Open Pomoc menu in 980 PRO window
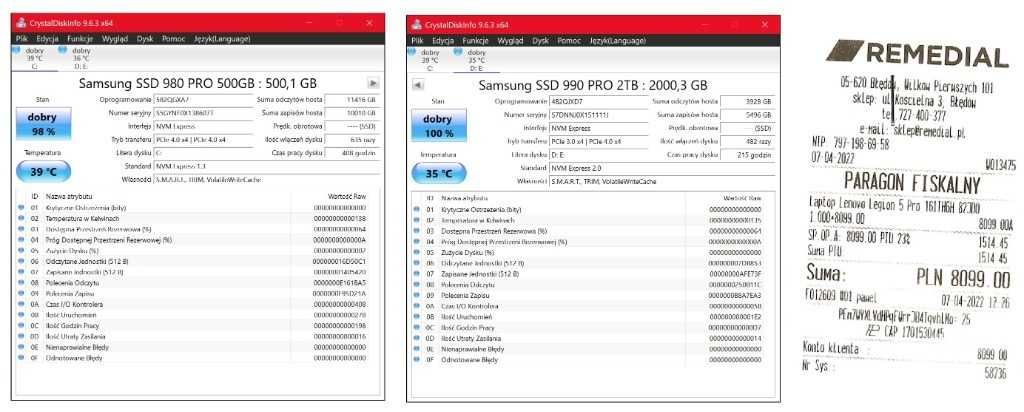The image size is (1024, 412). coord(174,39)
